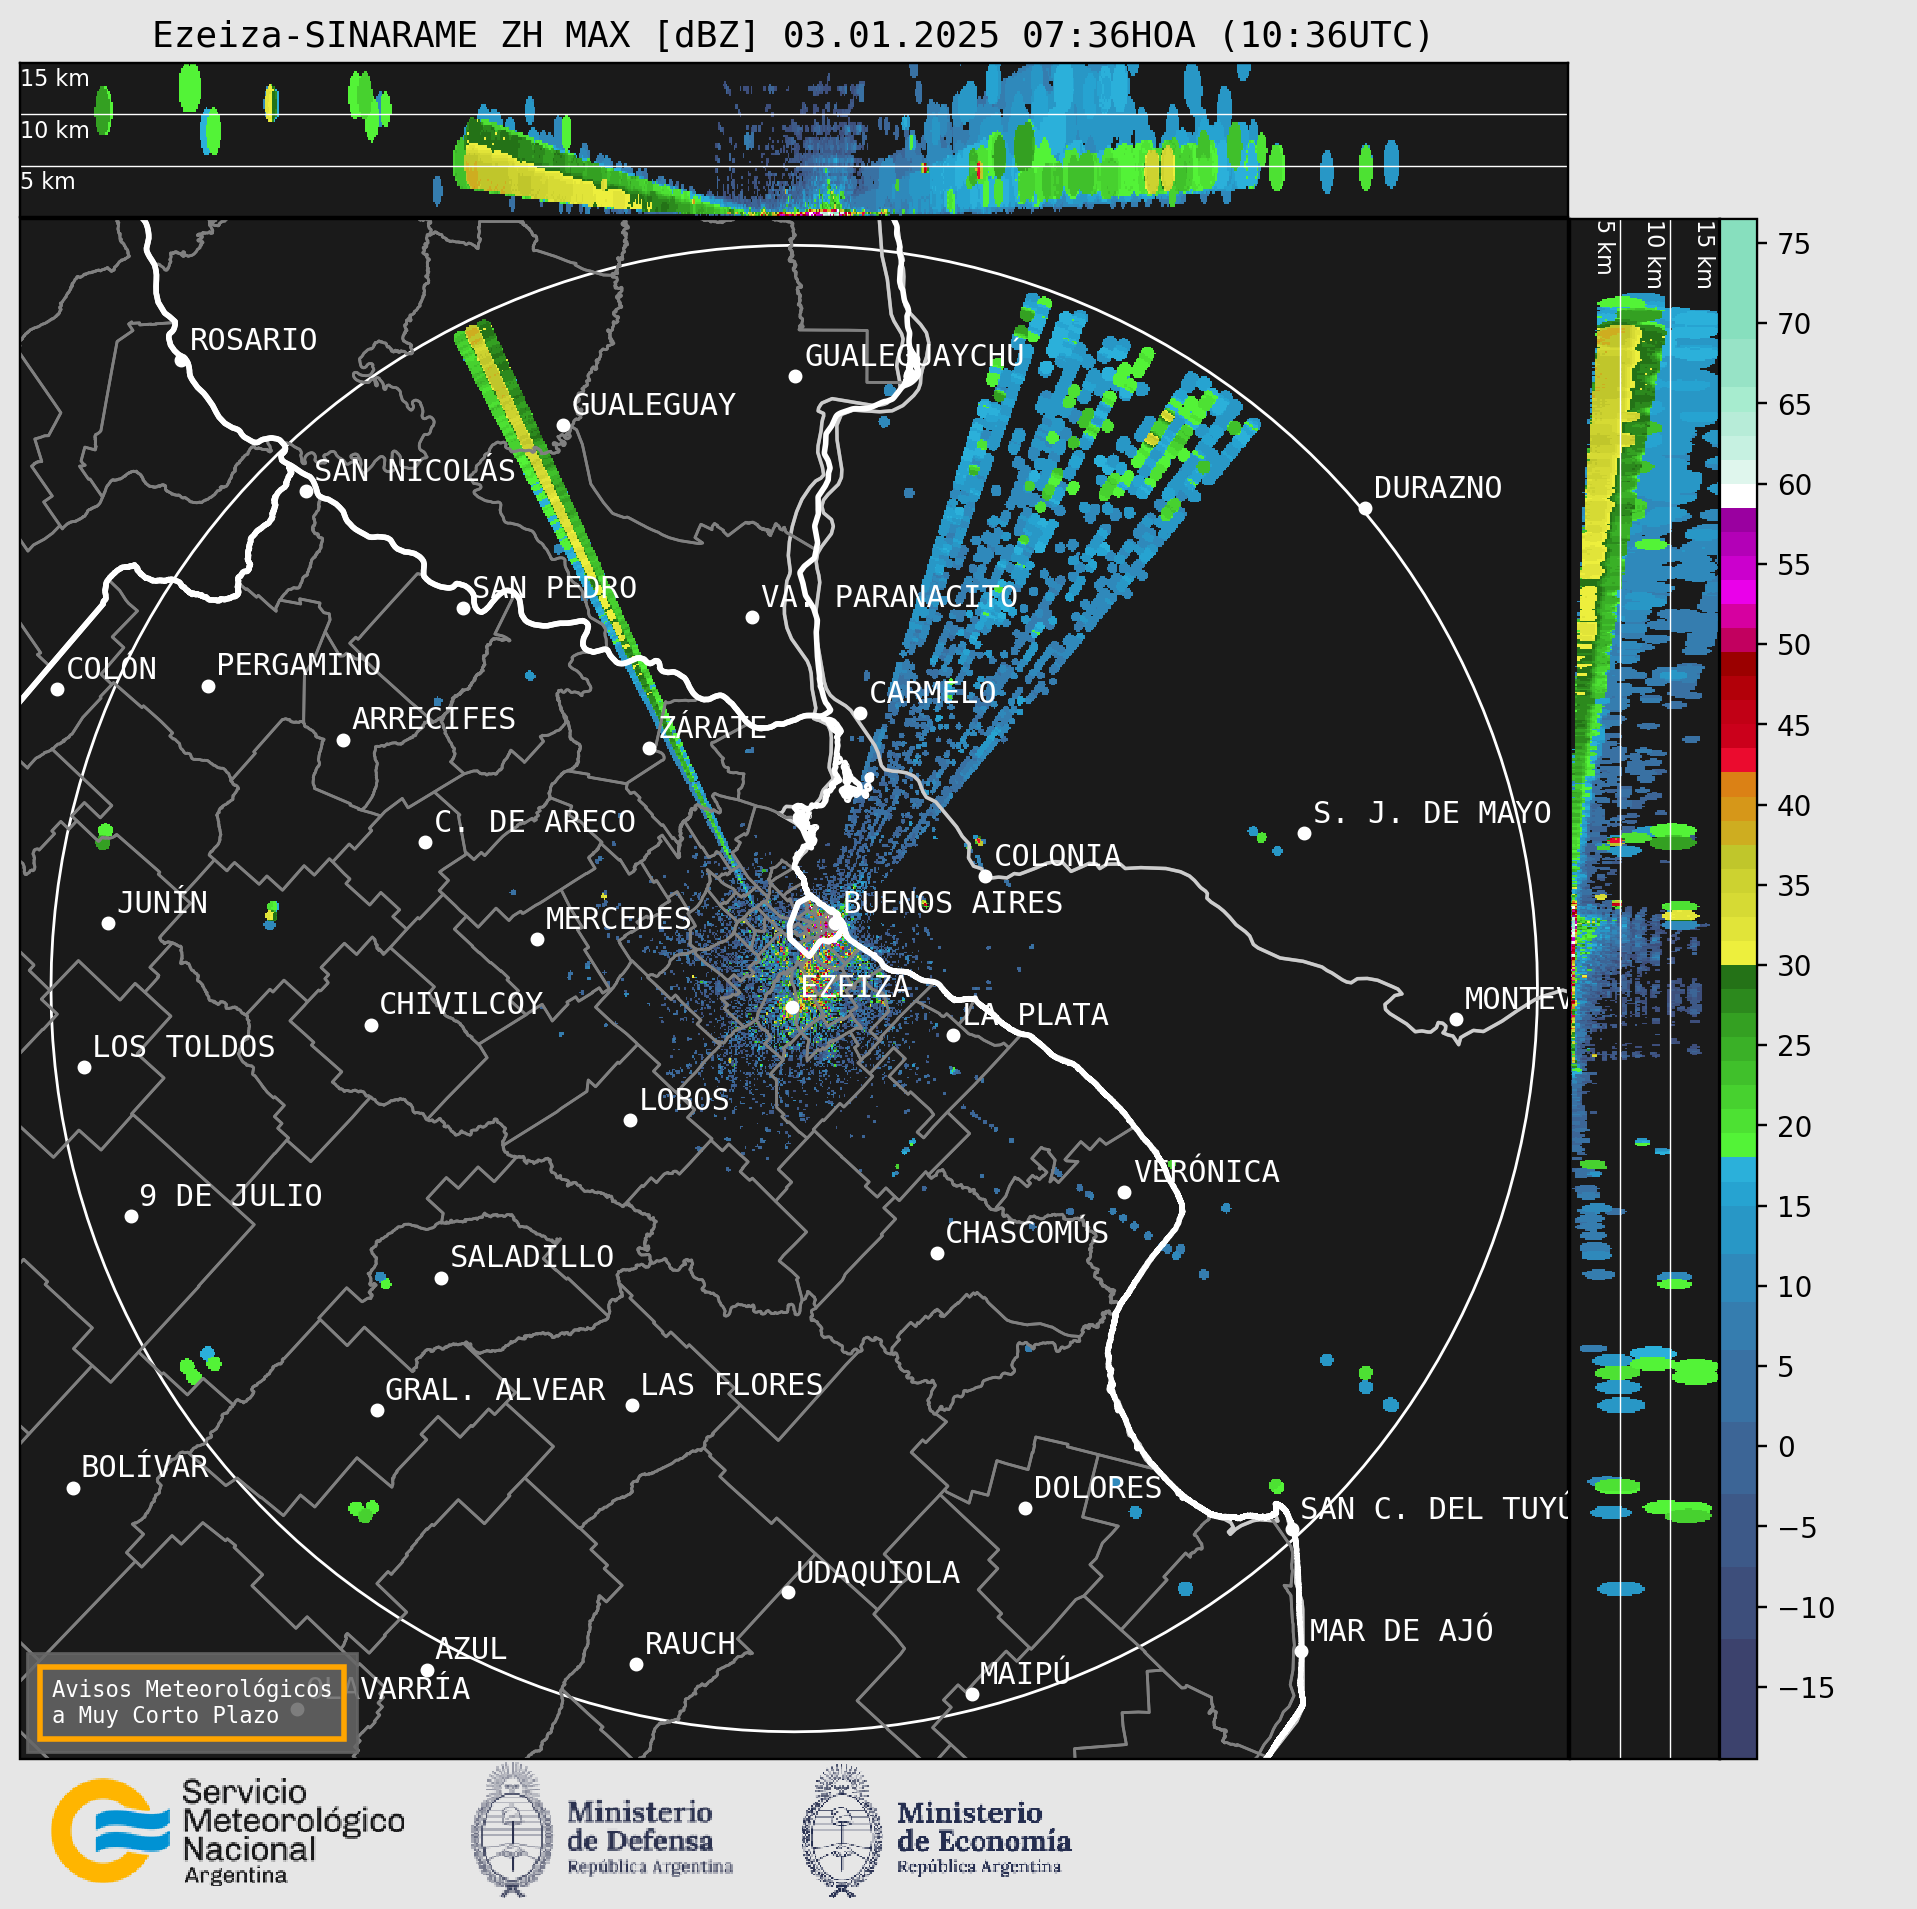The height and width of the screenshot is (1909, 1917).
Task: Click the Mar de Ajó location marker
Action: click(1301, 1651)
